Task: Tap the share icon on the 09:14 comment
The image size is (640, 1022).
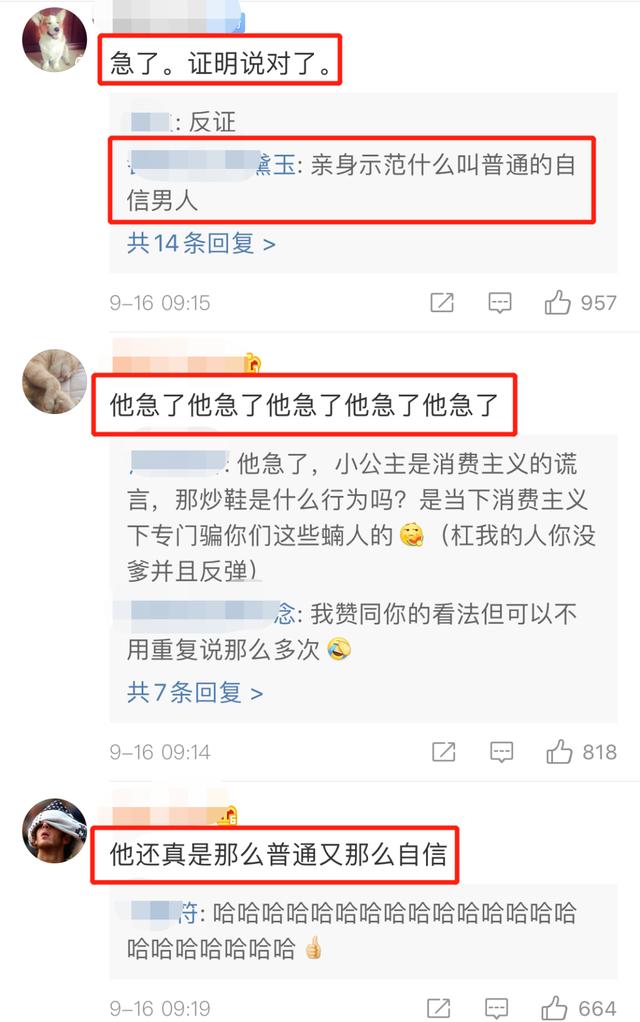Action: coord(443,752)
